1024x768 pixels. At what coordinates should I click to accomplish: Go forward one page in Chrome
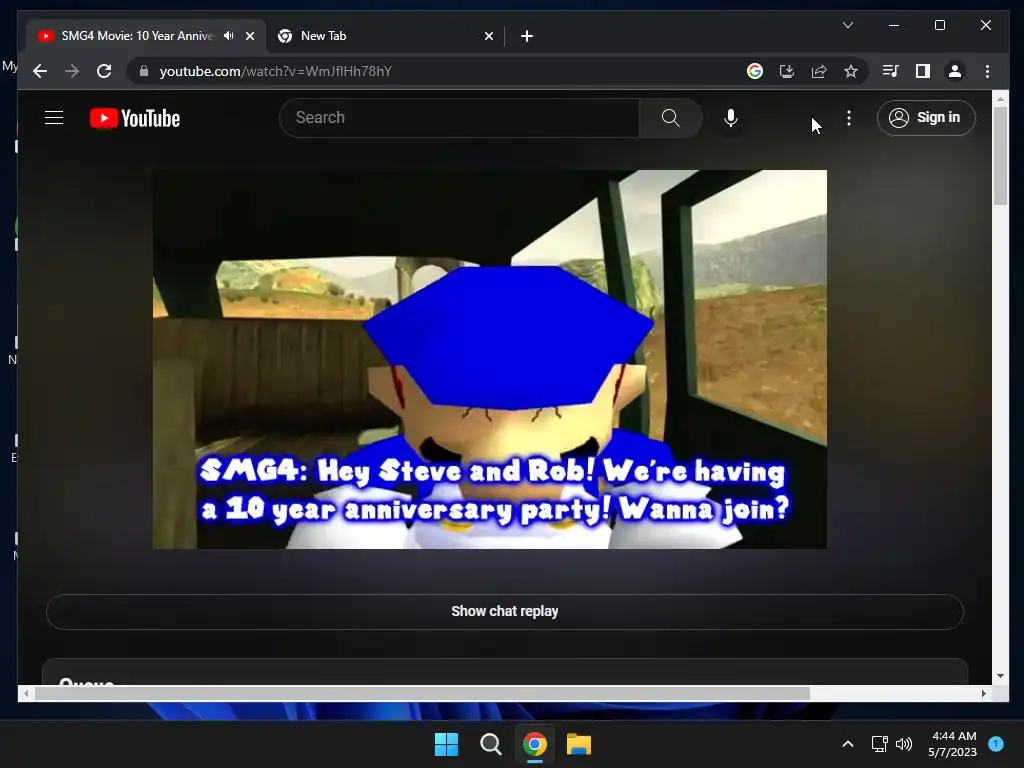point(72,71)
